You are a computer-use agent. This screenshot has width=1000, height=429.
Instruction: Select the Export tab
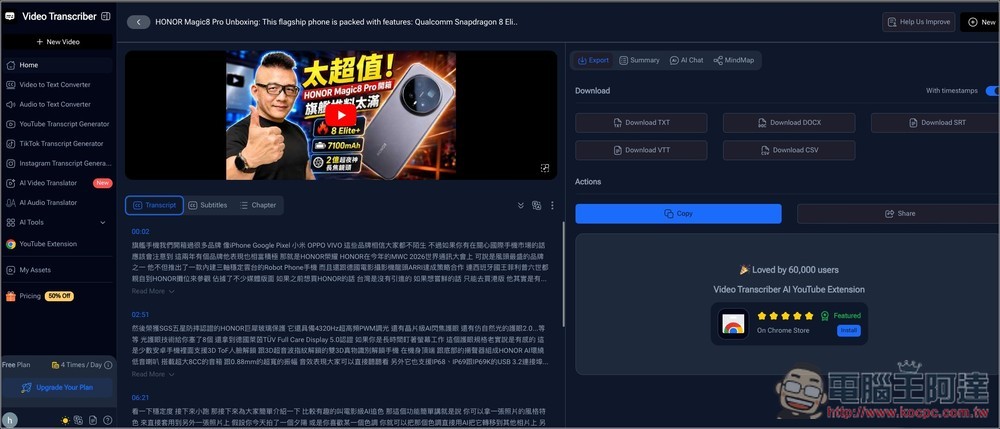pyautogui.click(x=593, y=61)
